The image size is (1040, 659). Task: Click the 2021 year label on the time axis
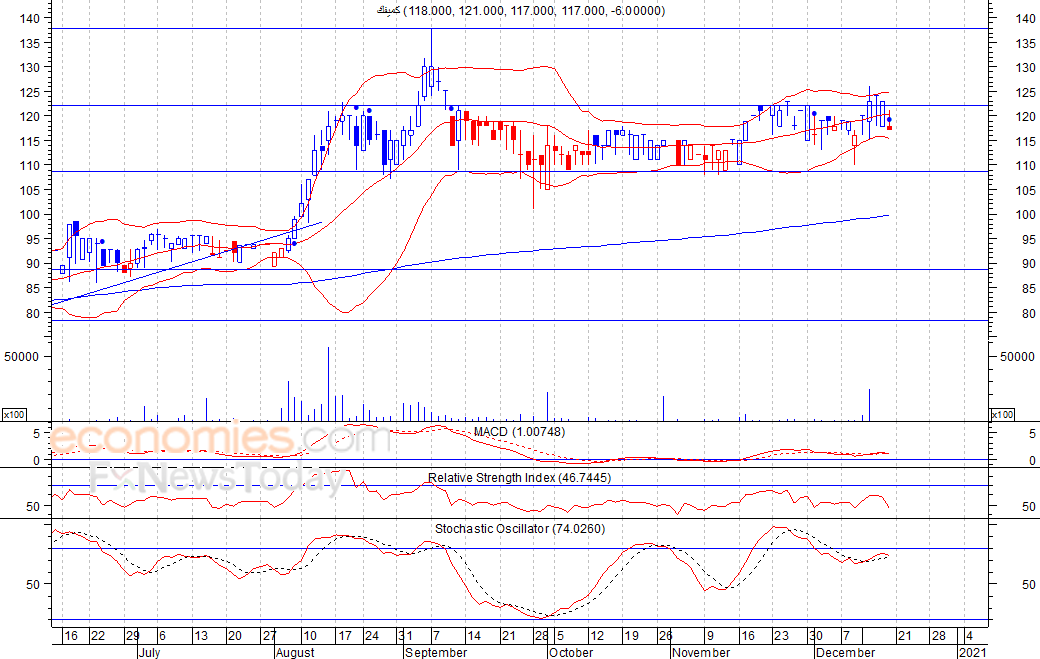click(x=972, y=652)
